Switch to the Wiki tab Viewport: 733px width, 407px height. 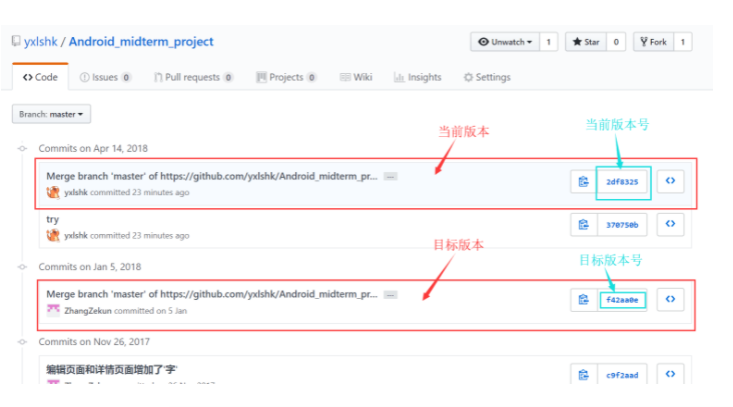point(356,77)
